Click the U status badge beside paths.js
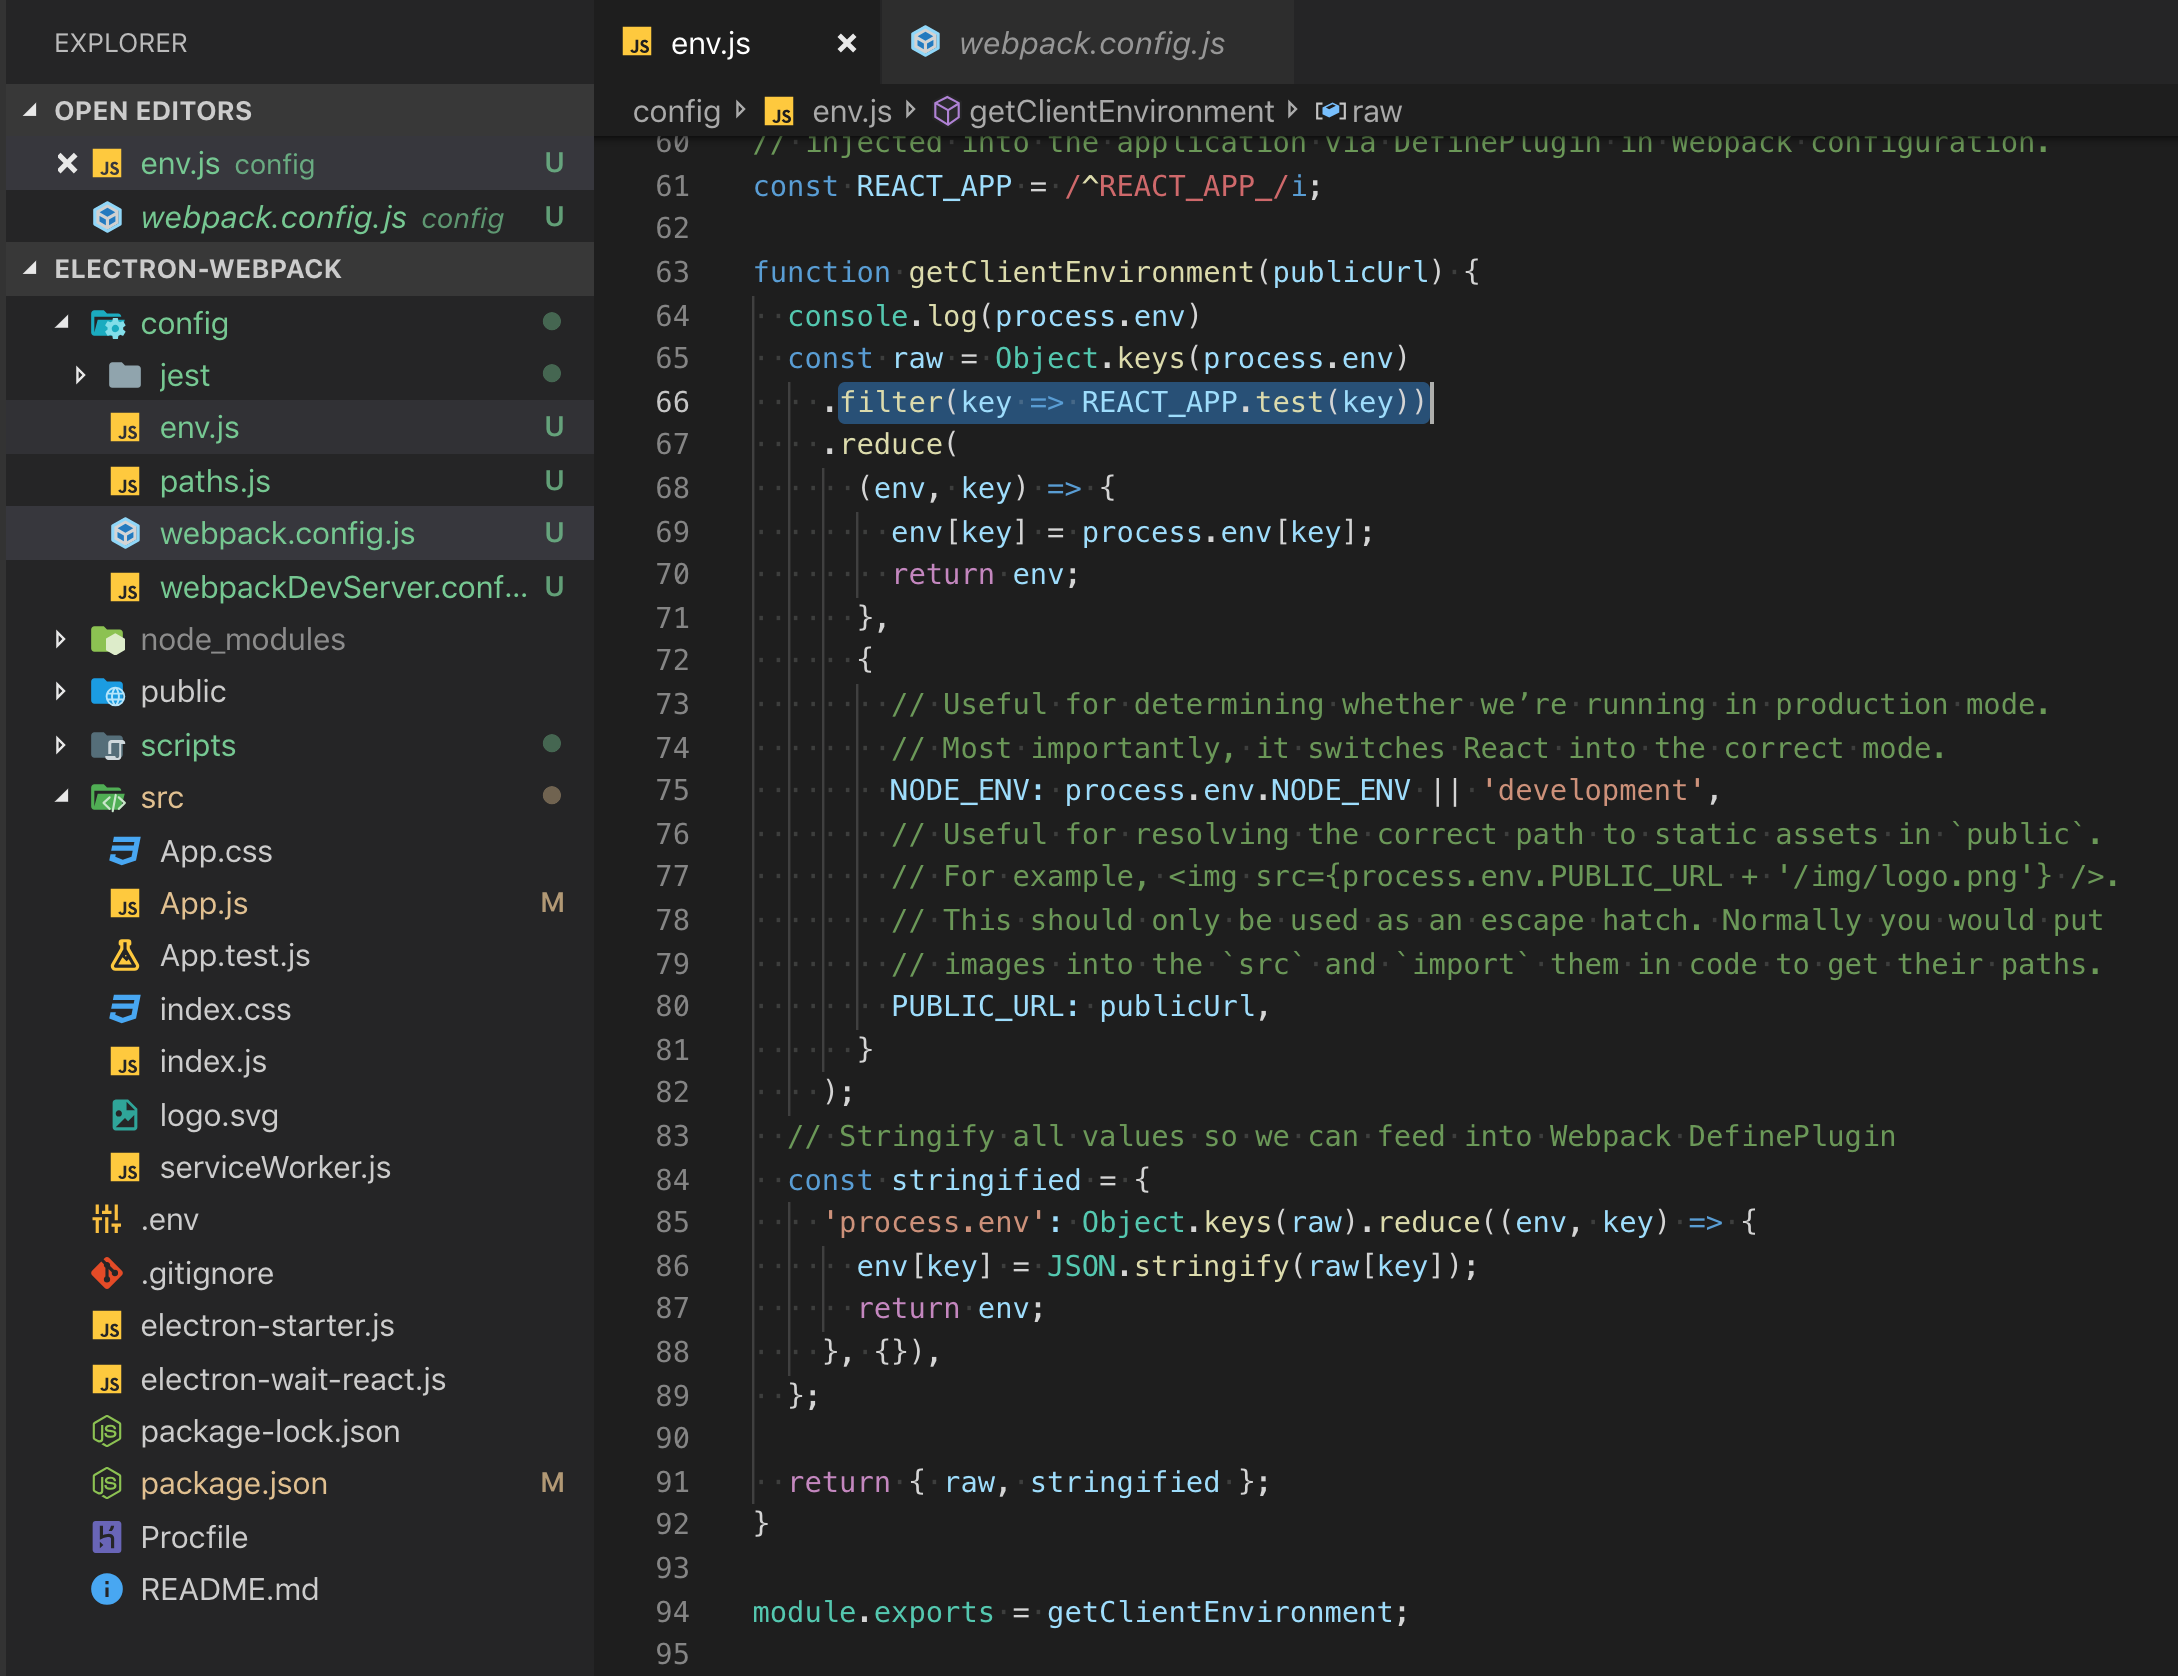This screenshot has height=1676, width=2178. 554,481
